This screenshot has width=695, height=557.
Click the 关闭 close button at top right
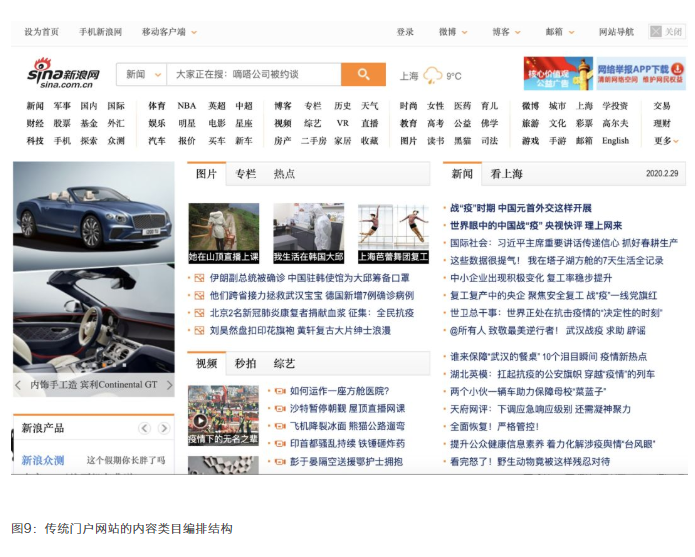[x=667, y=32]
